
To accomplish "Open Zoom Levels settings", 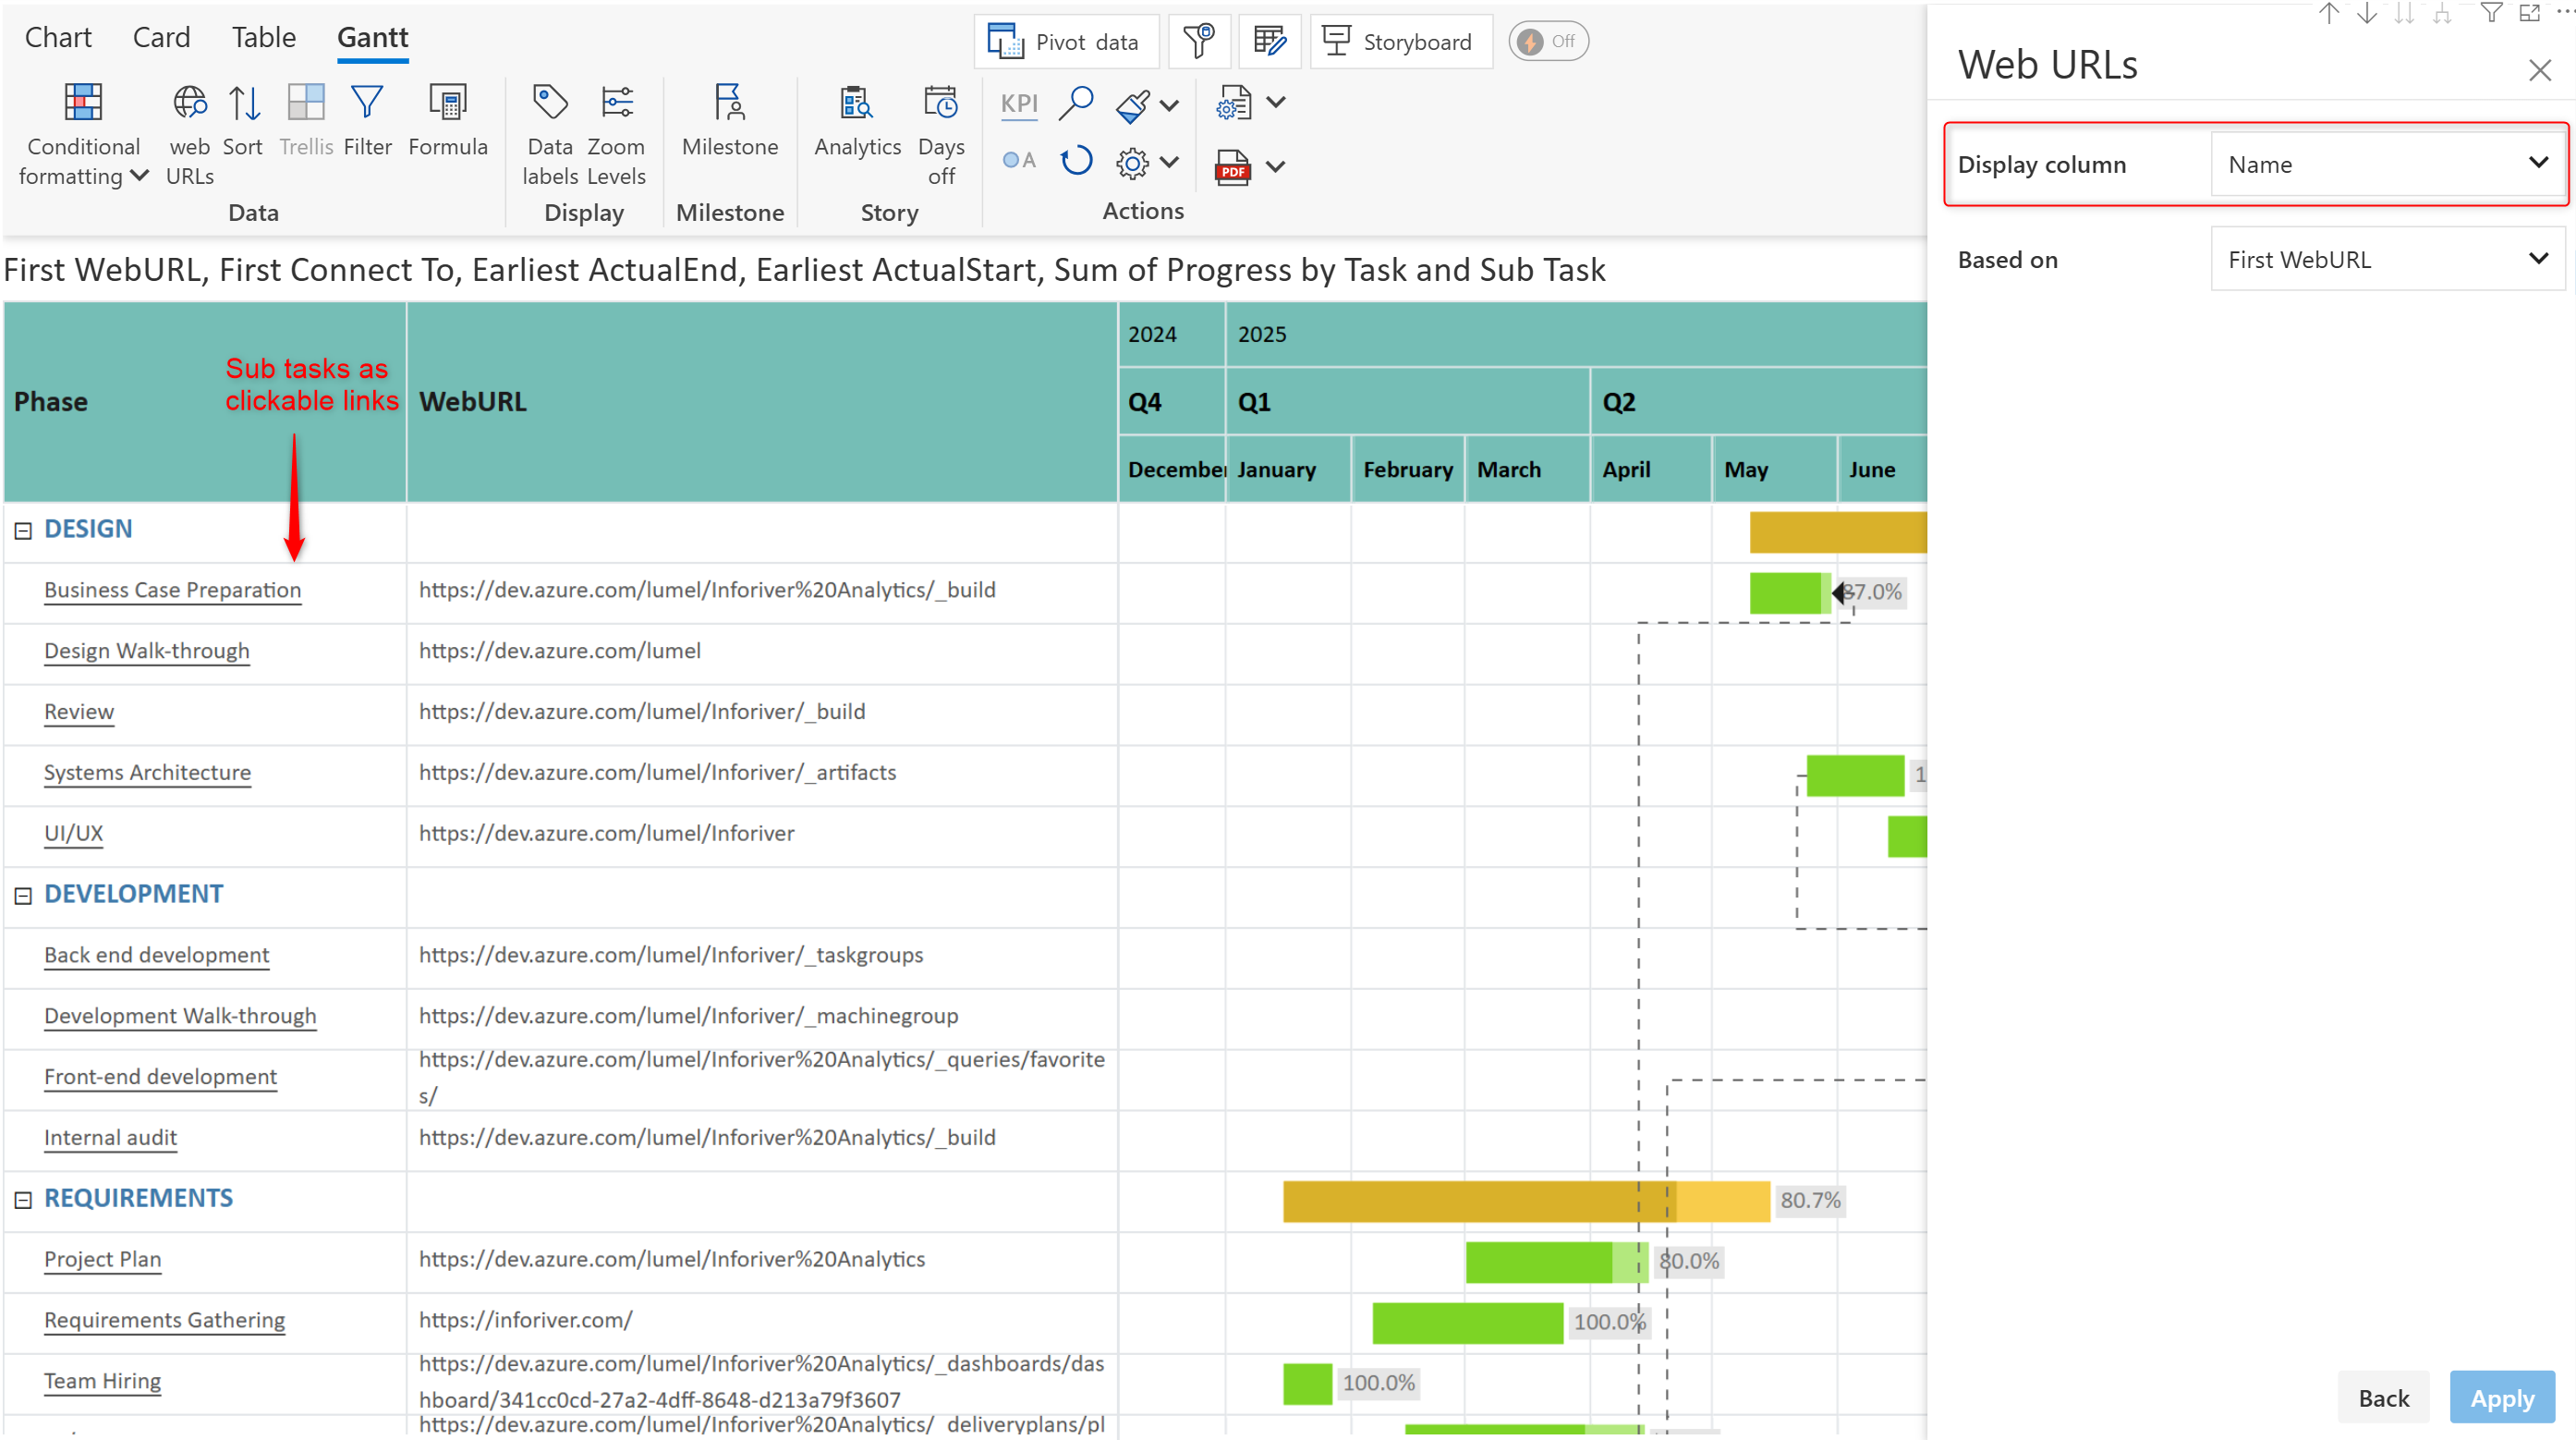I will (x=616, y=134).
